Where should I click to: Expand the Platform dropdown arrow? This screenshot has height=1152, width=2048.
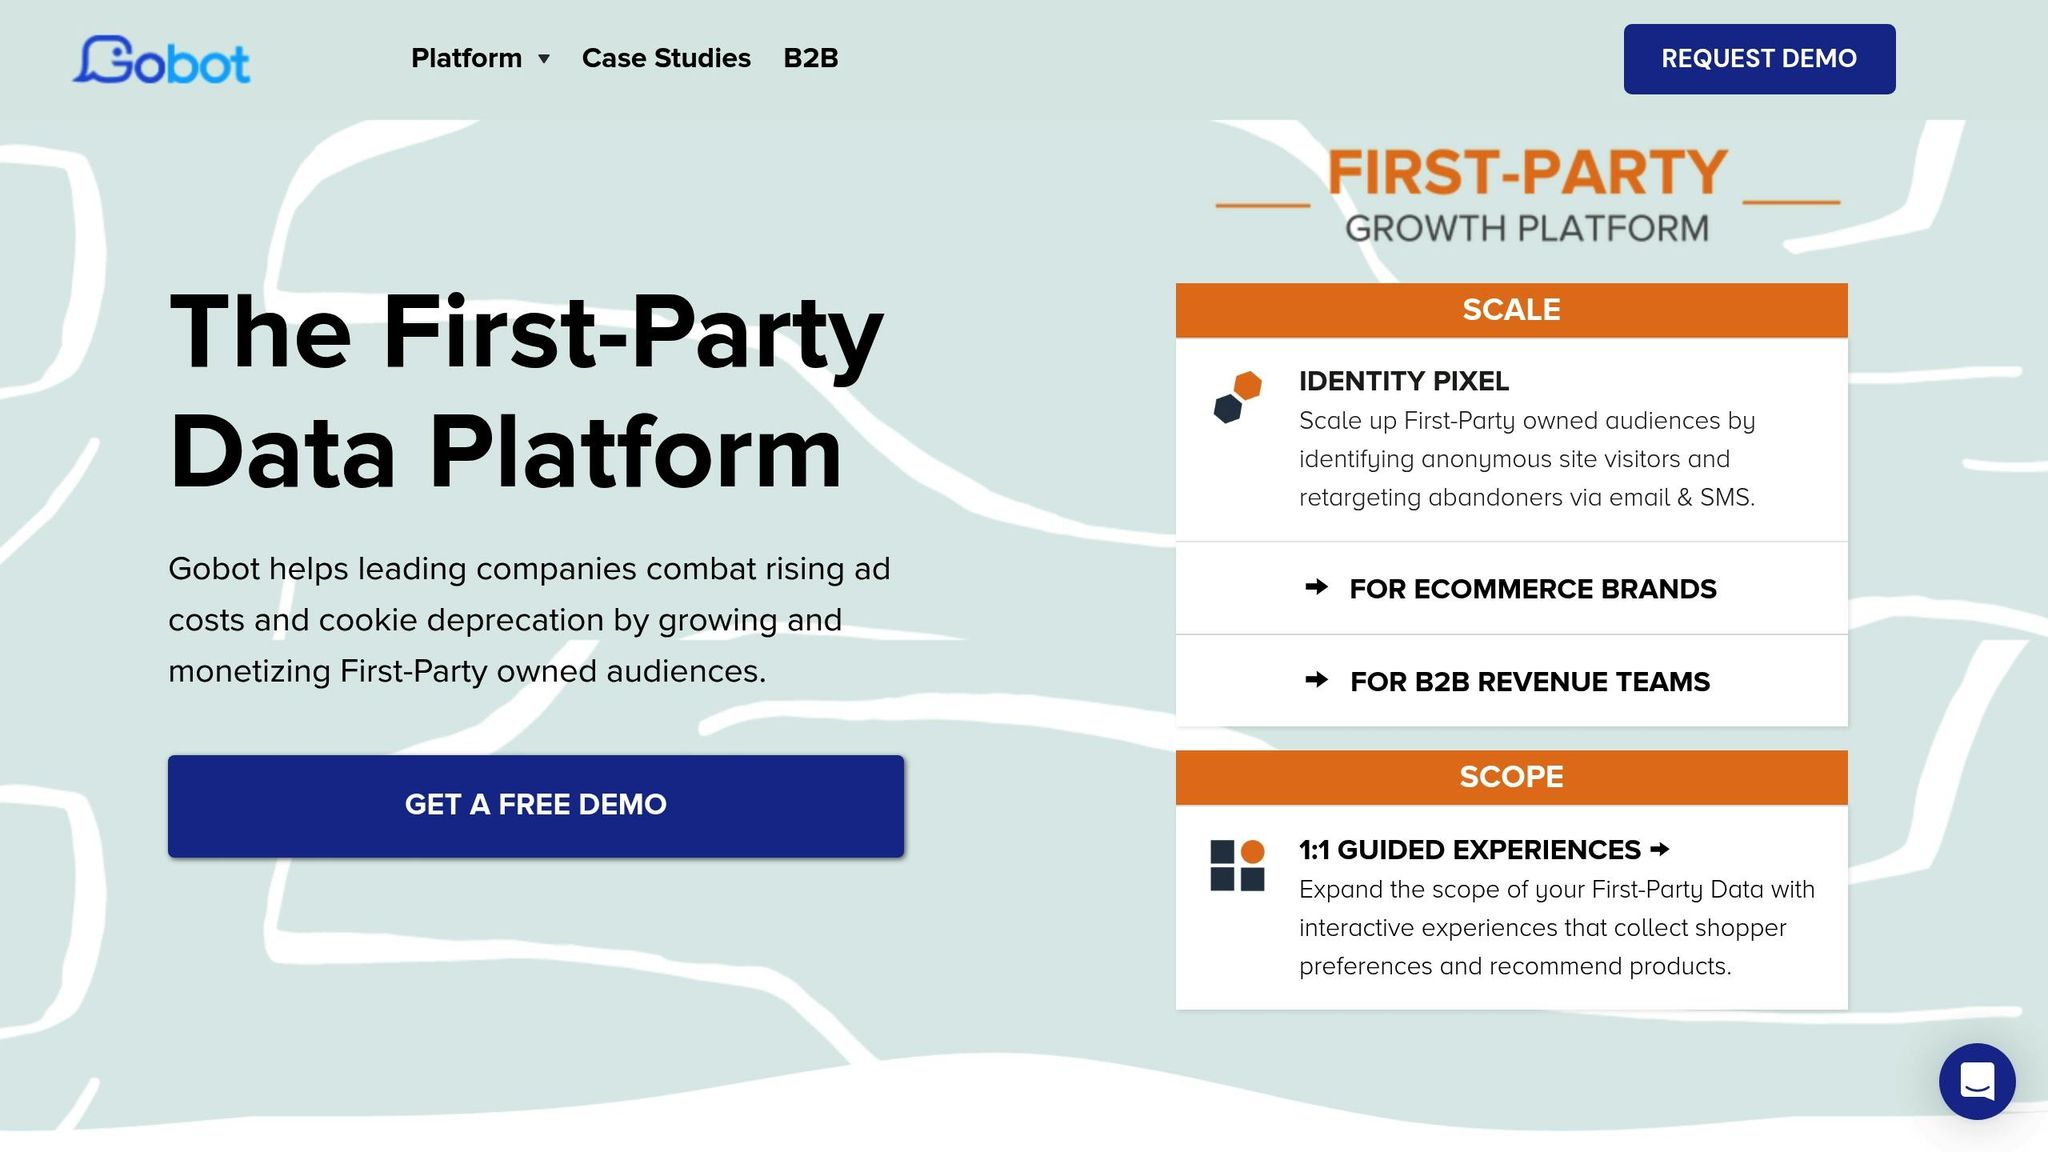pyautogui.click(x=544, y=59)
